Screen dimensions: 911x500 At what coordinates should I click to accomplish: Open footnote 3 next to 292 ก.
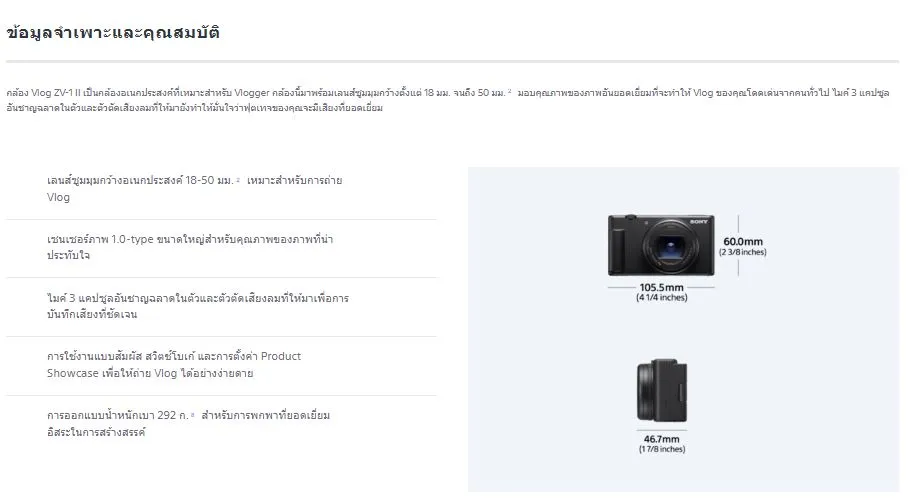point(192,414)
